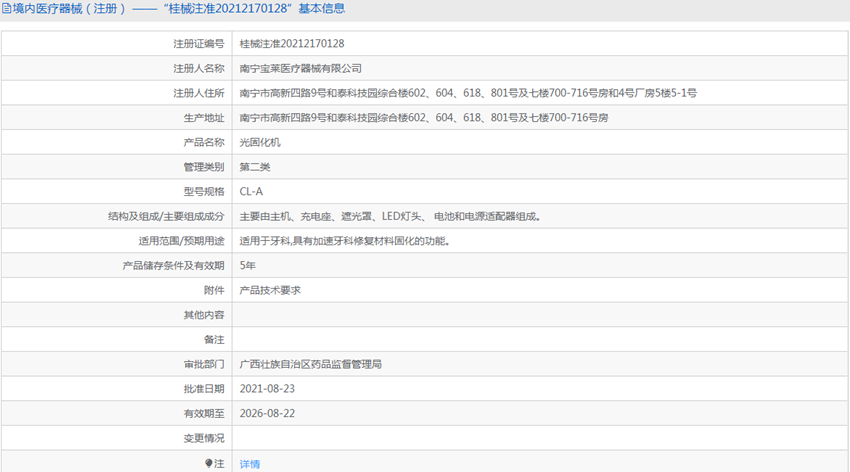Click the 生产地址 production address value
Image resolution: width=850 pixels, height=472 pixels.
point(423,118)
